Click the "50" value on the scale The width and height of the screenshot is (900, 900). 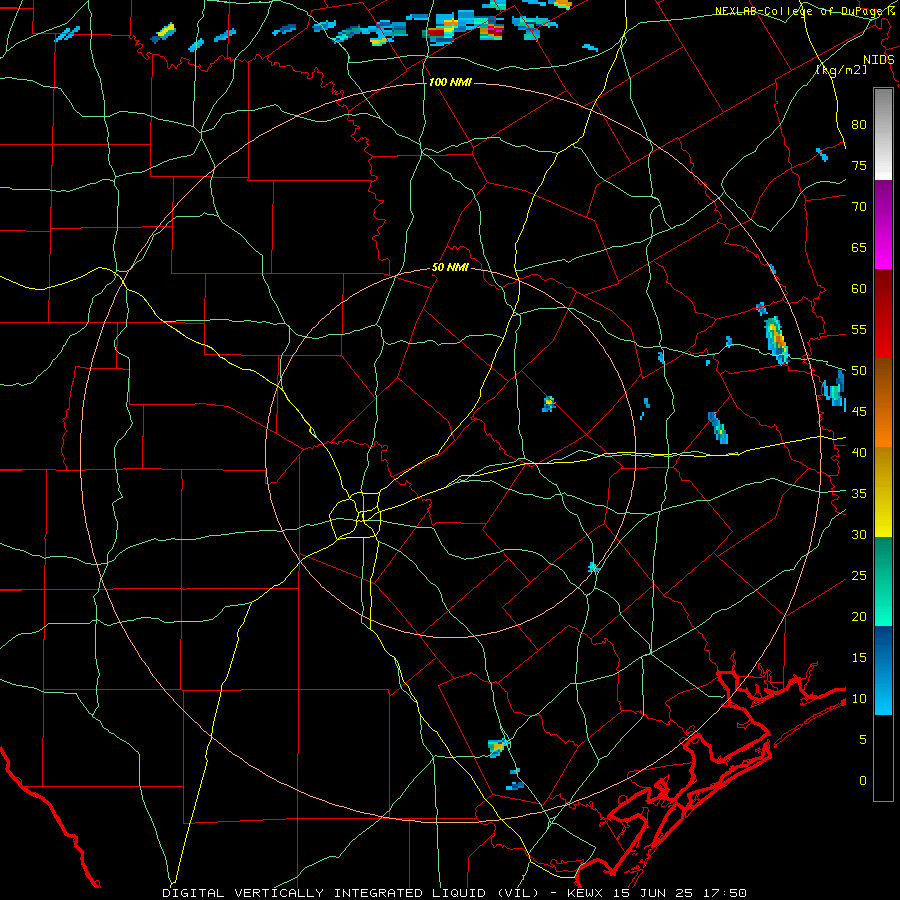click(859, 371)
